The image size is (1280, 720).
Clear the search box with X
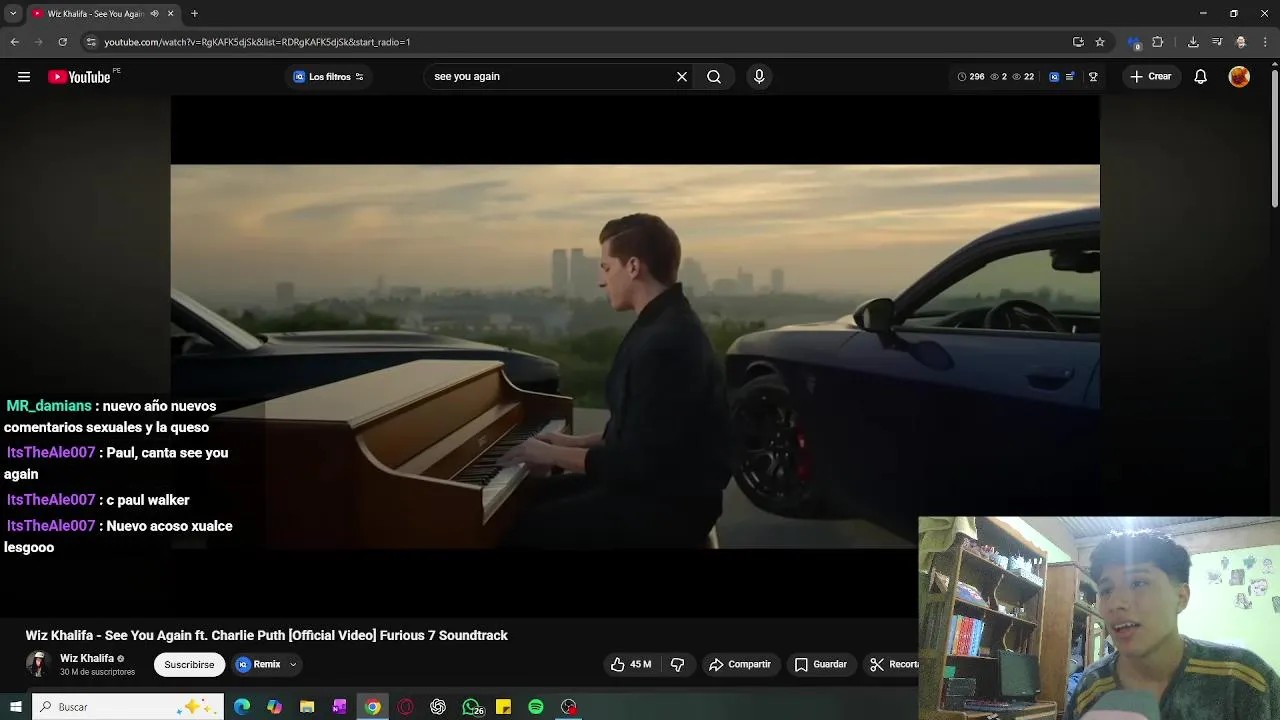pos(682,77)
